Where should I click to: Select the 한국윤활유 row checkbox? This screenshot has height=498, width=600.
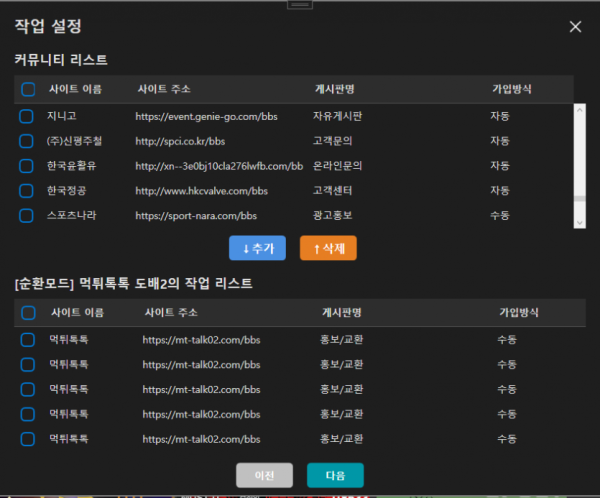click(27, 165)
